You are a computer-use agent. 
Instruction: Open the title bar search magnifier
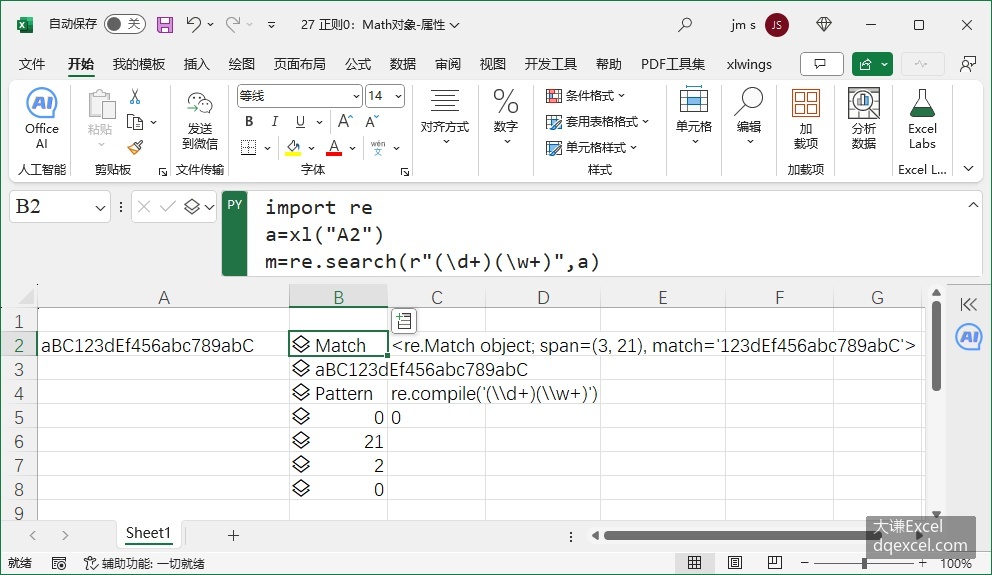pyautogui.click(x=685, y=25)
